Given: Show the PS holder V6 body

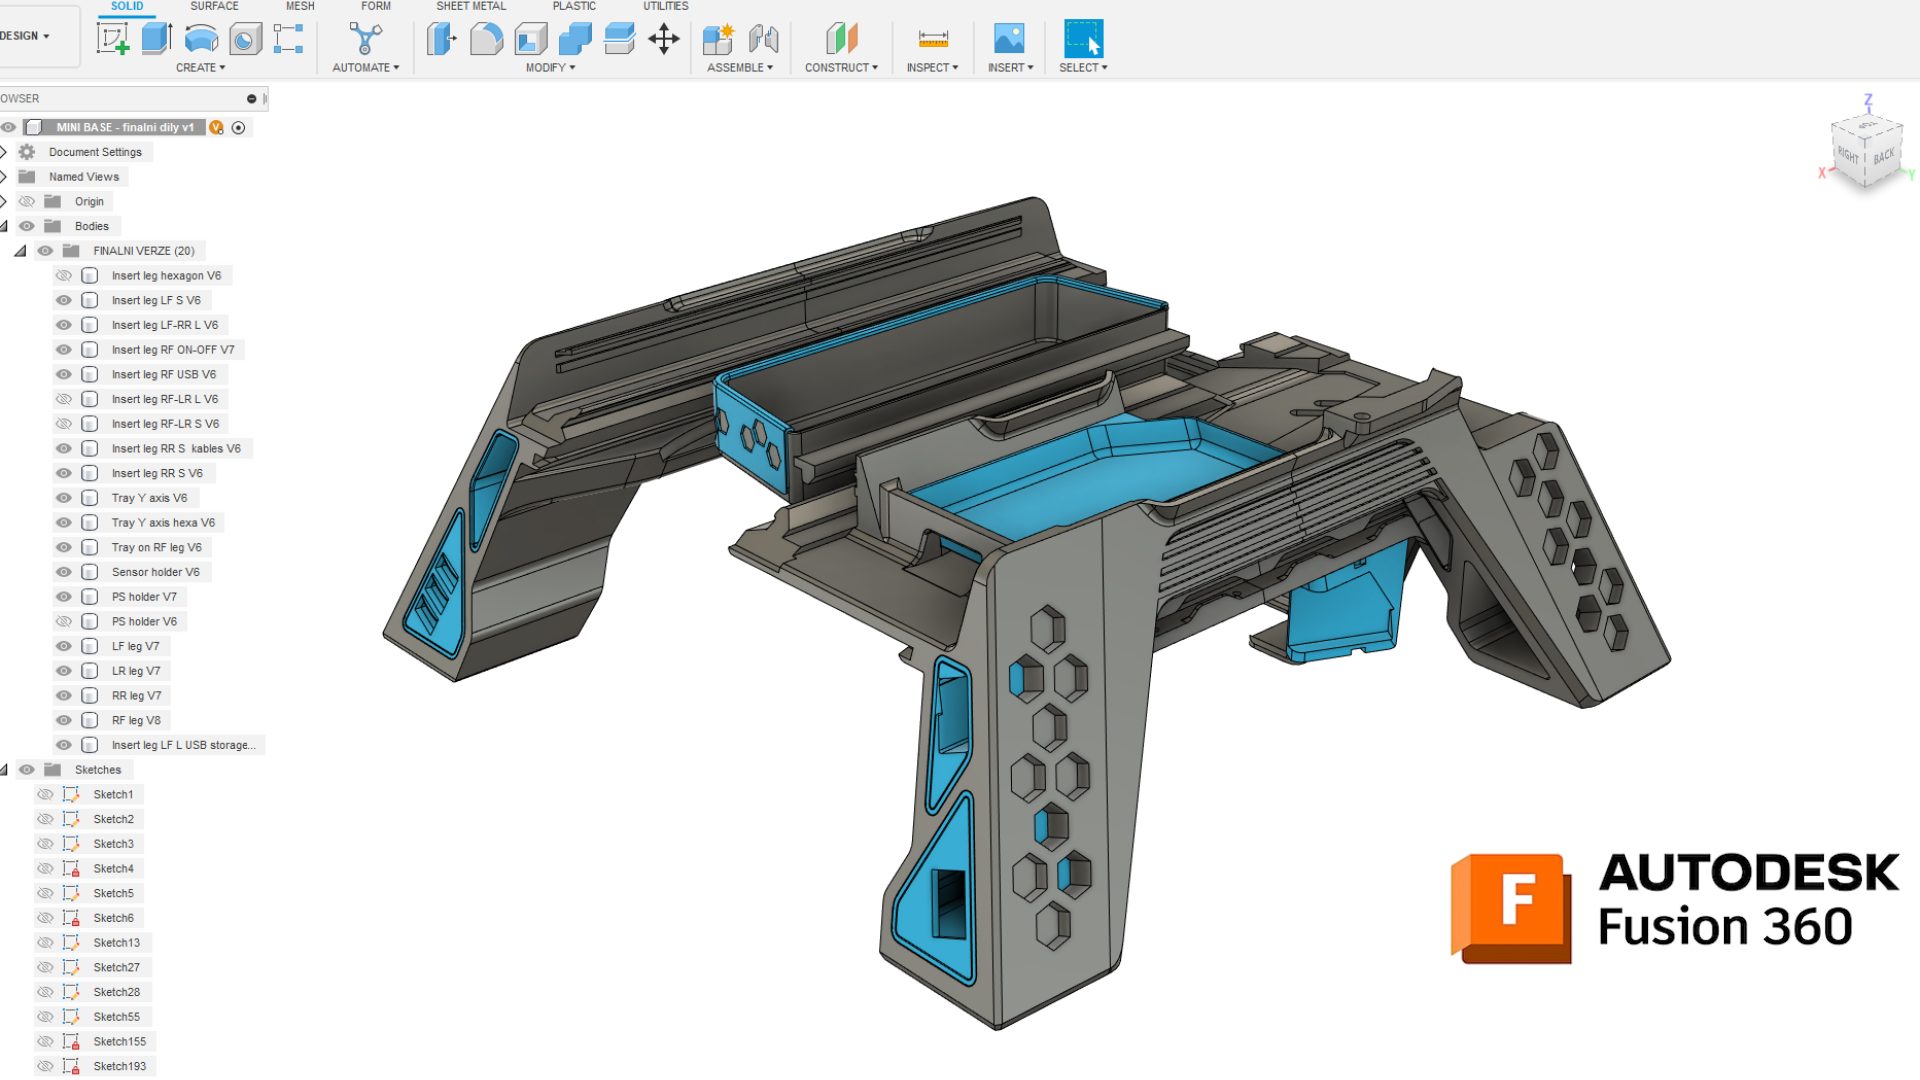Looking at the screenshot, I should point(64,622).
